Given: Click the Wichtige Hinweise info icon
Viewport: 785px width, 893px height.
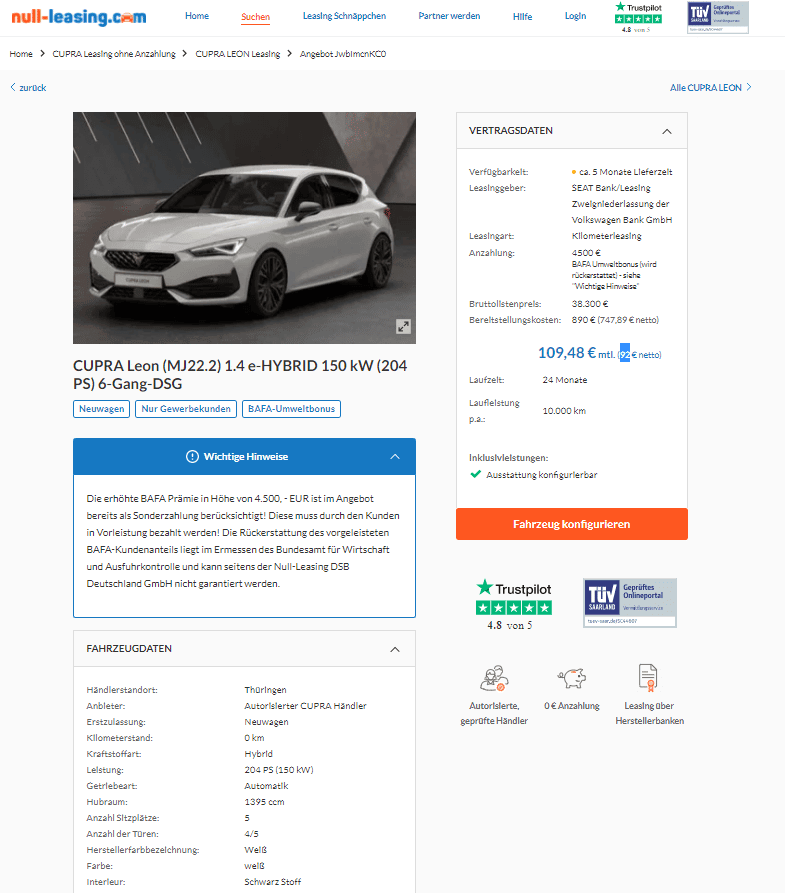Looking at the screenshot, I should click(193, 457).
